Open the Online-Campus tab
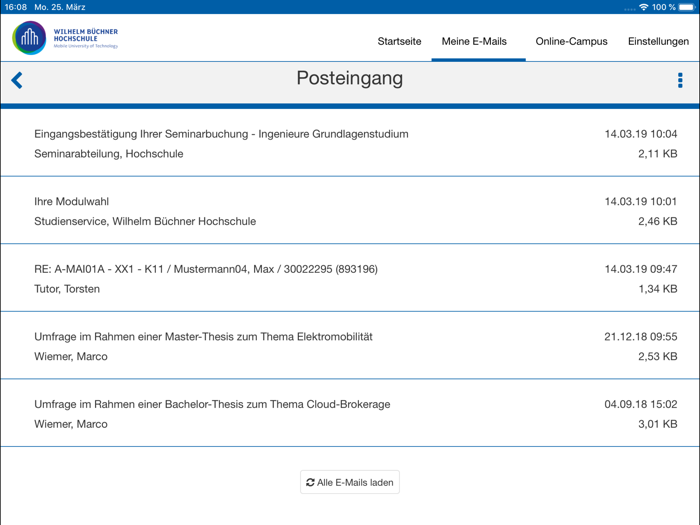 pyautogui.click(x=571, y=42)
